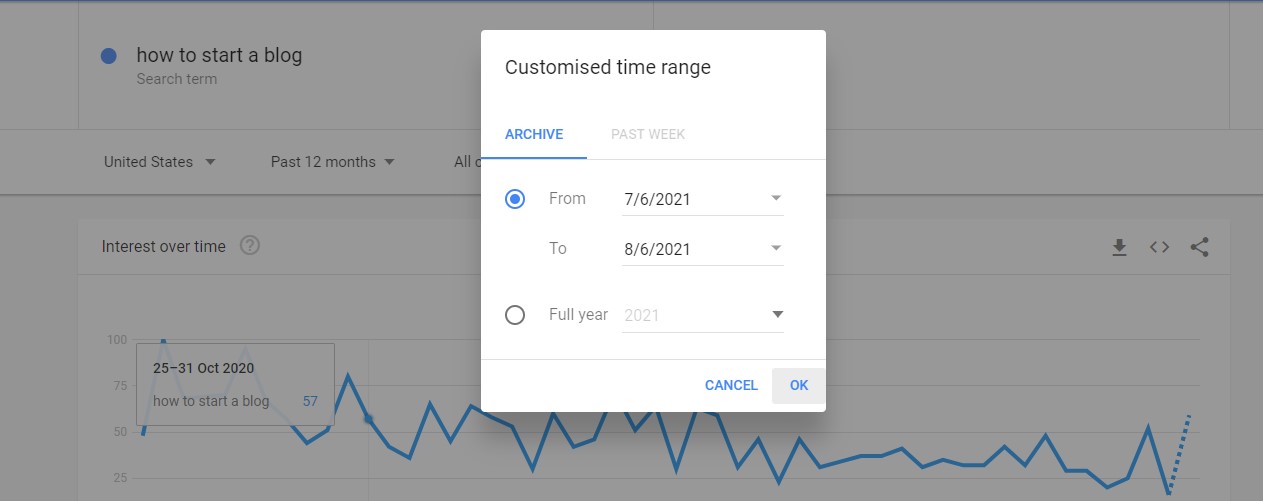Viewport: 1263px width, 501px height.
Task: Open the Past 12 months time dropdown
Action: [333, 162]
